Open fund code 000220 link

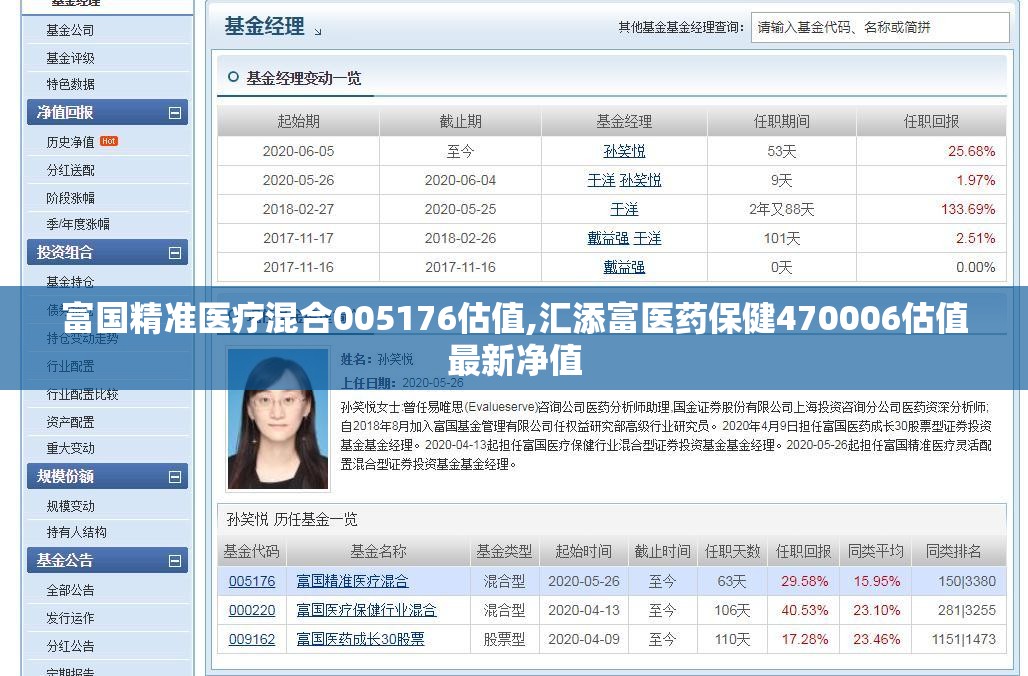coord(252,610)
